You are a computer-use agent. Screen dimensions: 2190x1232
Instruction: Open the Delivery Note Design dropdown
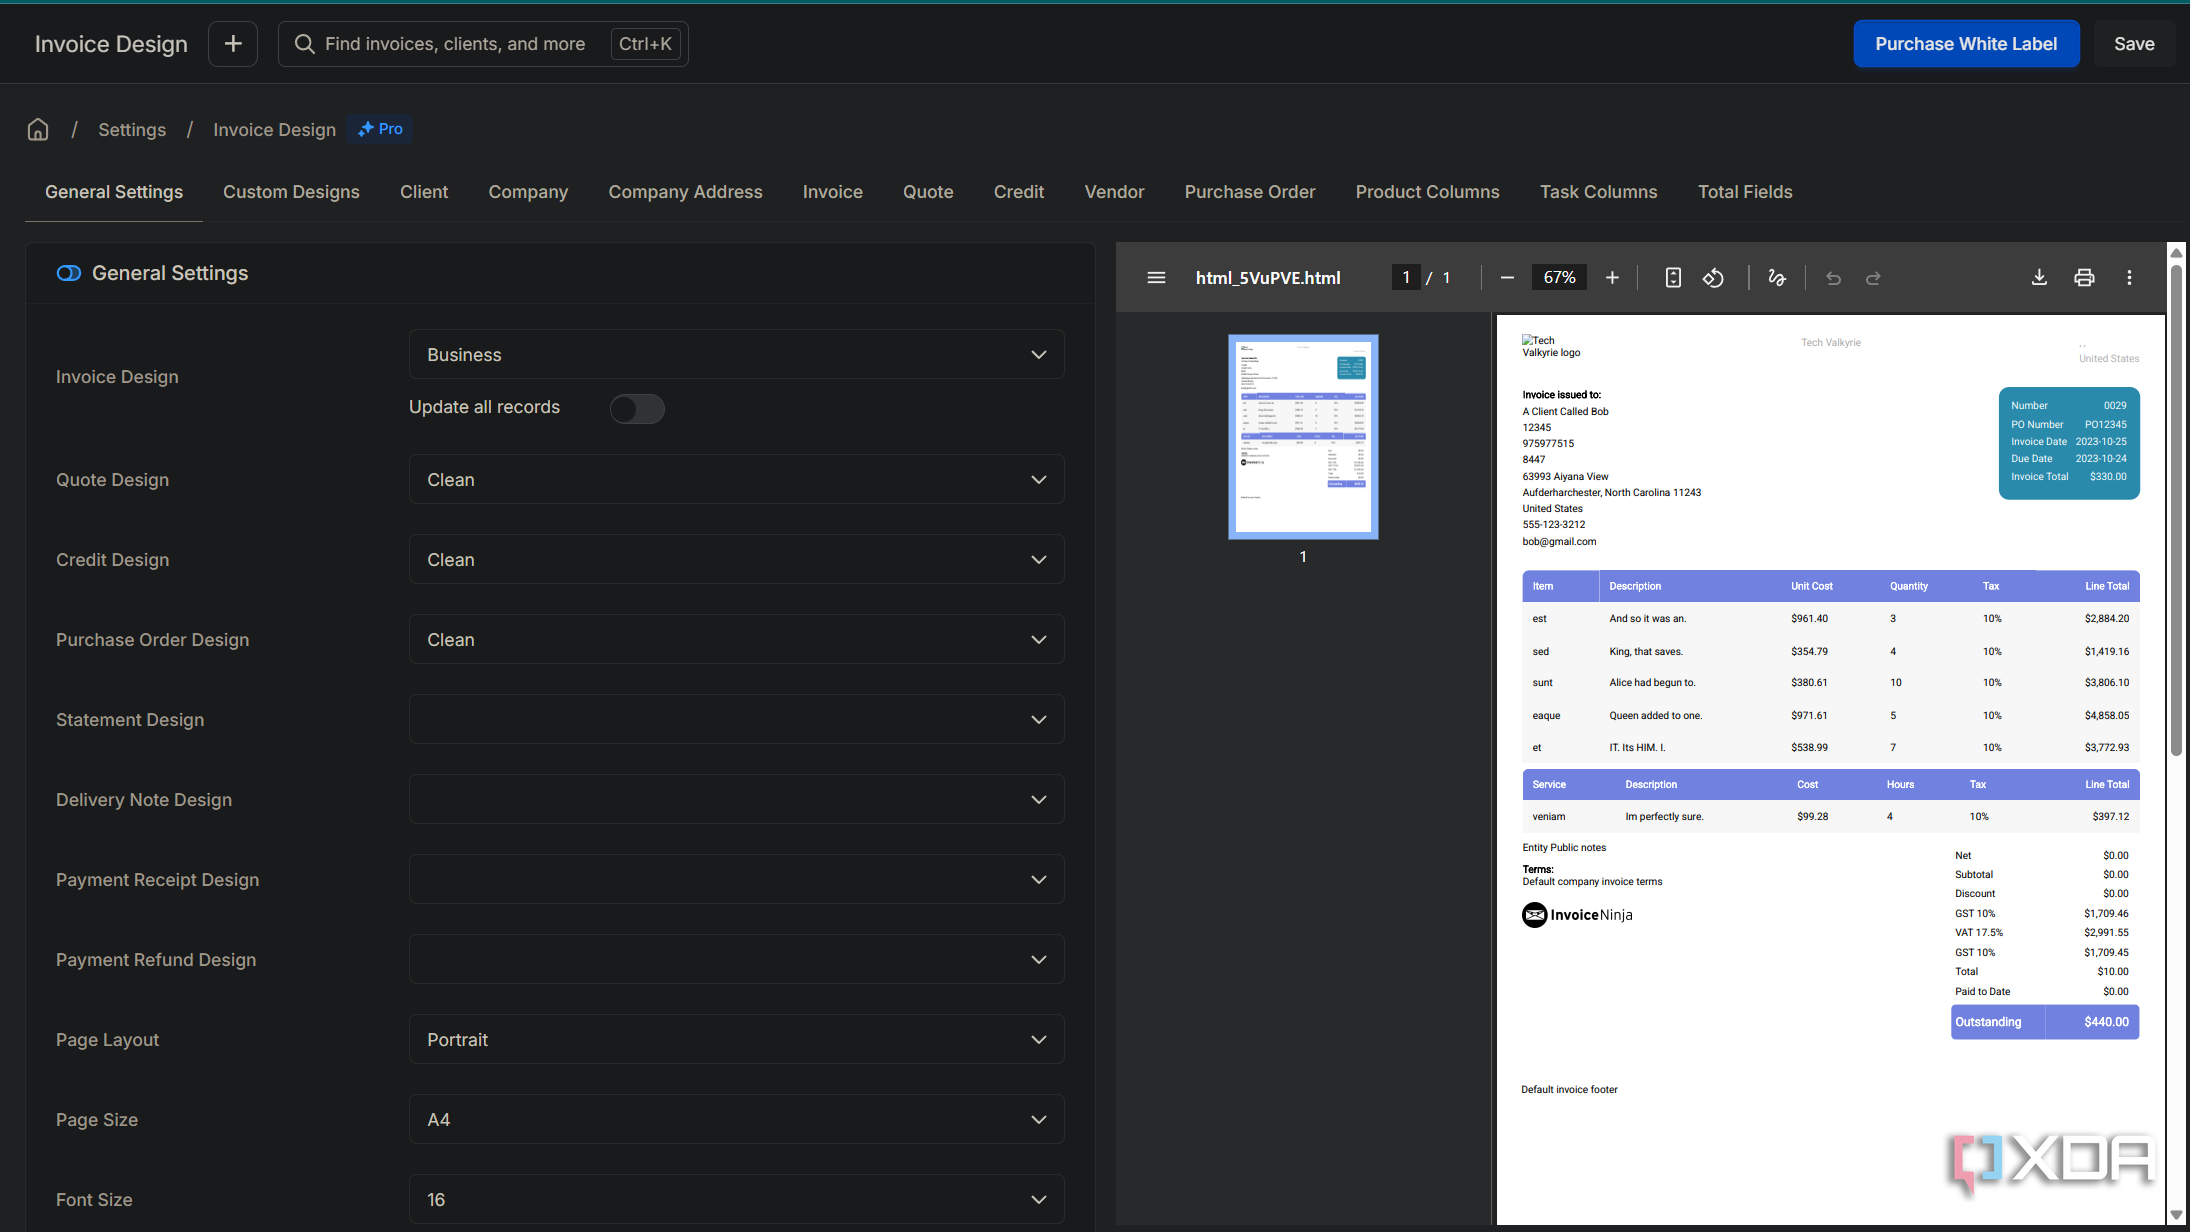tap(736, 800)
